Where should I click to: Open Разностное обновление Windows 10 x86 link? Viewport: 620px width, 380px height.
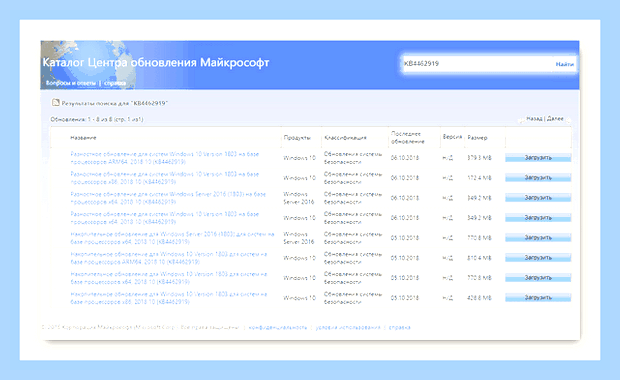coord(165,178)
